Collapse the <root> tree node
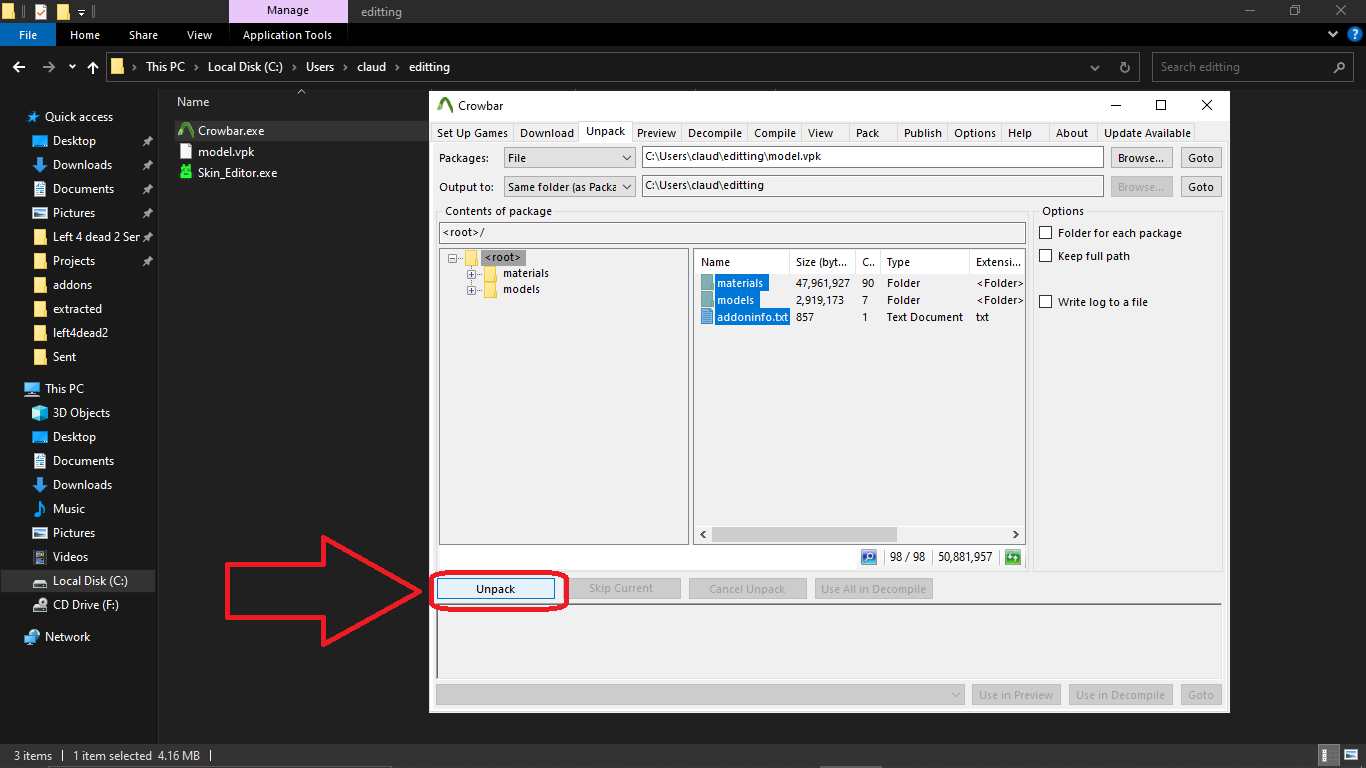Screen dimensions: 1366x768 pos(453,257)
